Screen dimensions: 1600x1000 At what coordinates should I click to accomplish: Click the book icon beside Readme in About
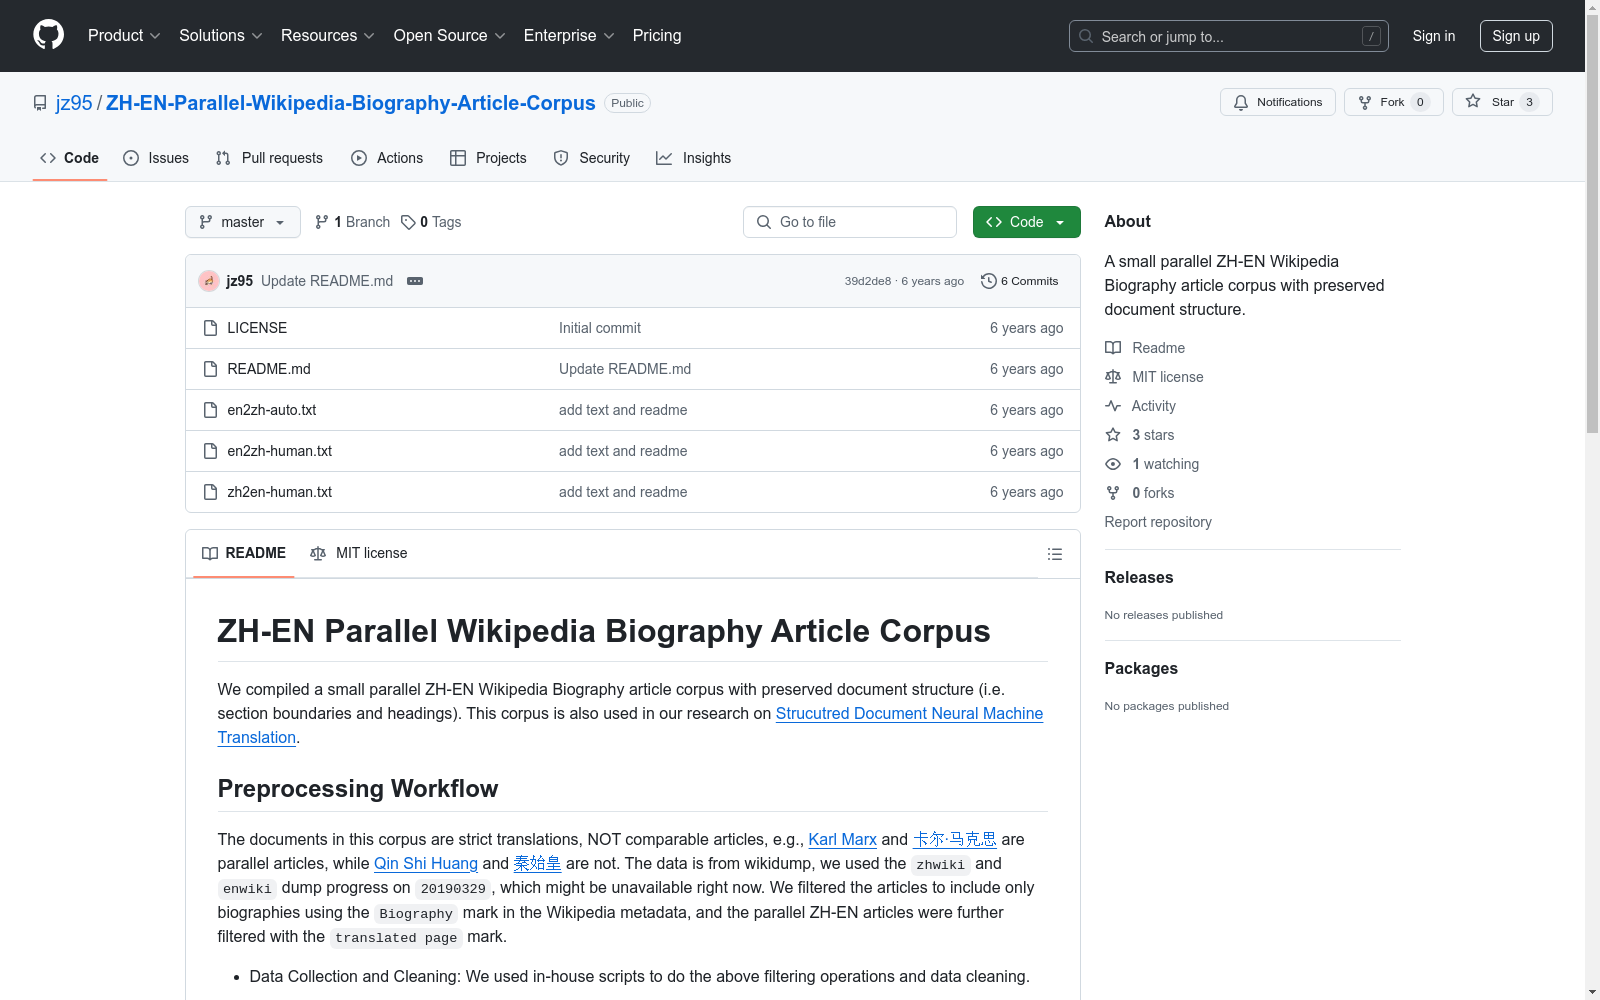coord(1113,348)
